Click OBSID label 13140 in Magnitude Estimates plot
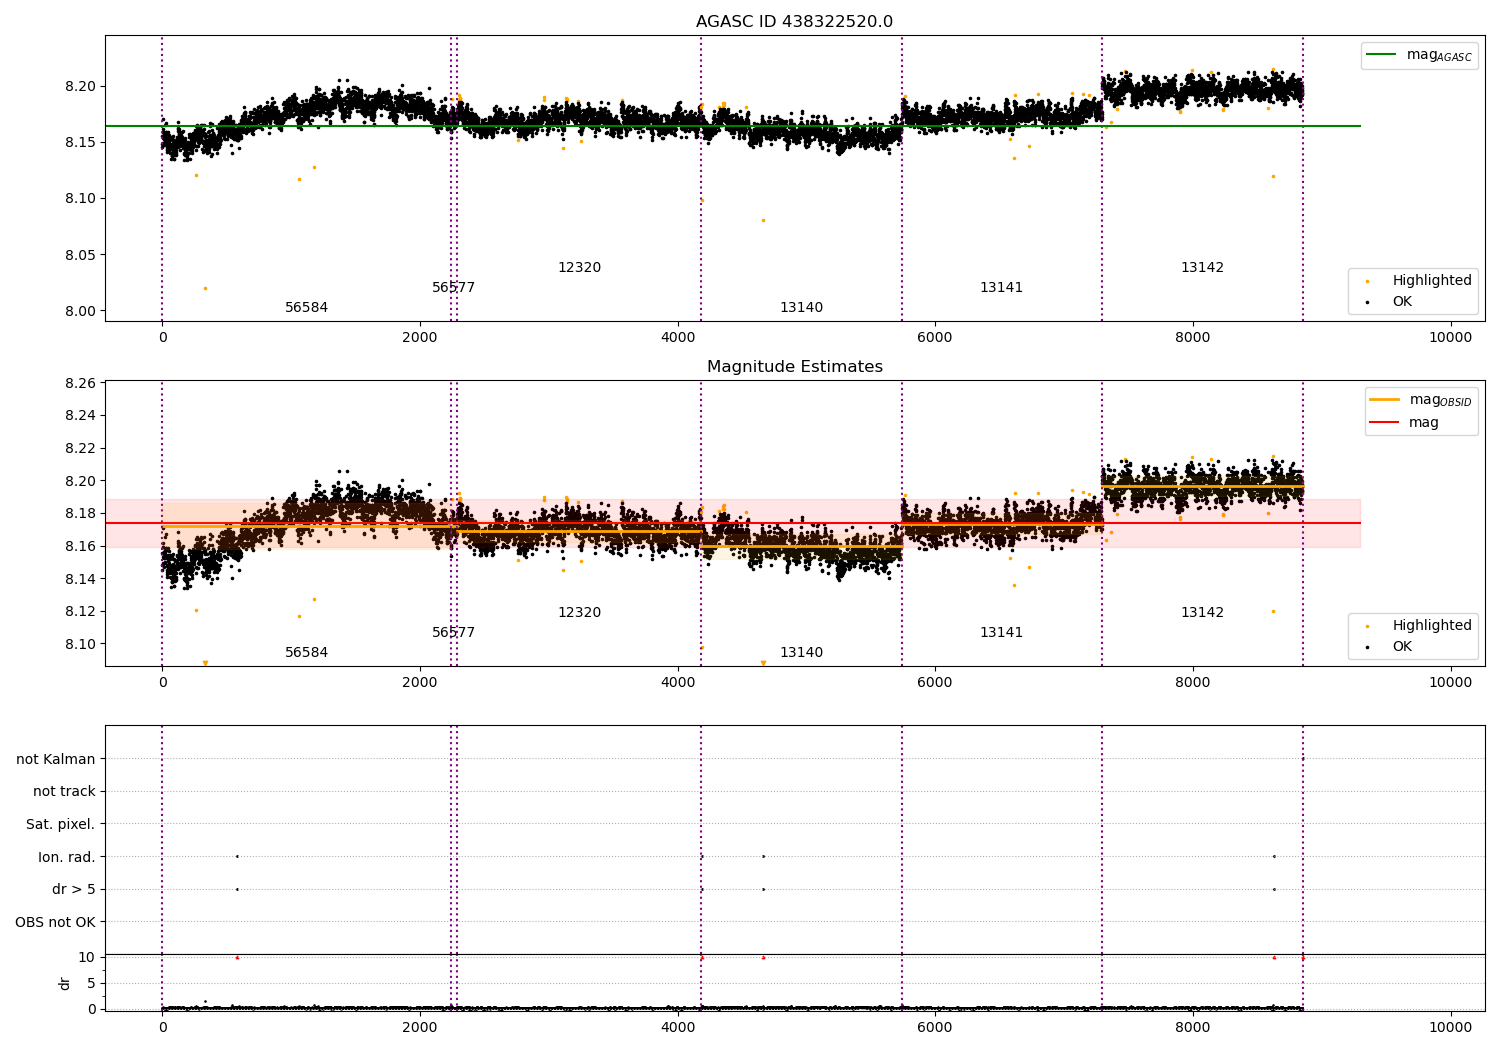 (x=801, y=652)
